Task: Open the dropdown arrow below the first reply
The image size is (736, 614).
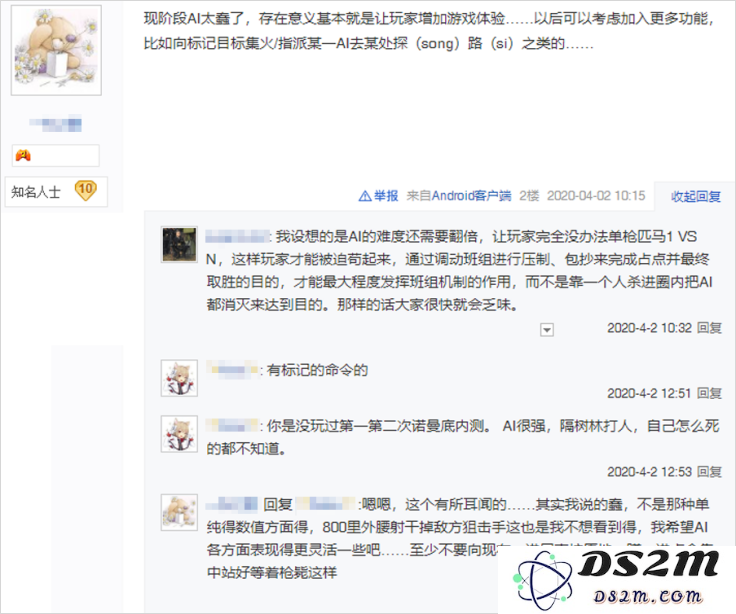Action: 547,330
